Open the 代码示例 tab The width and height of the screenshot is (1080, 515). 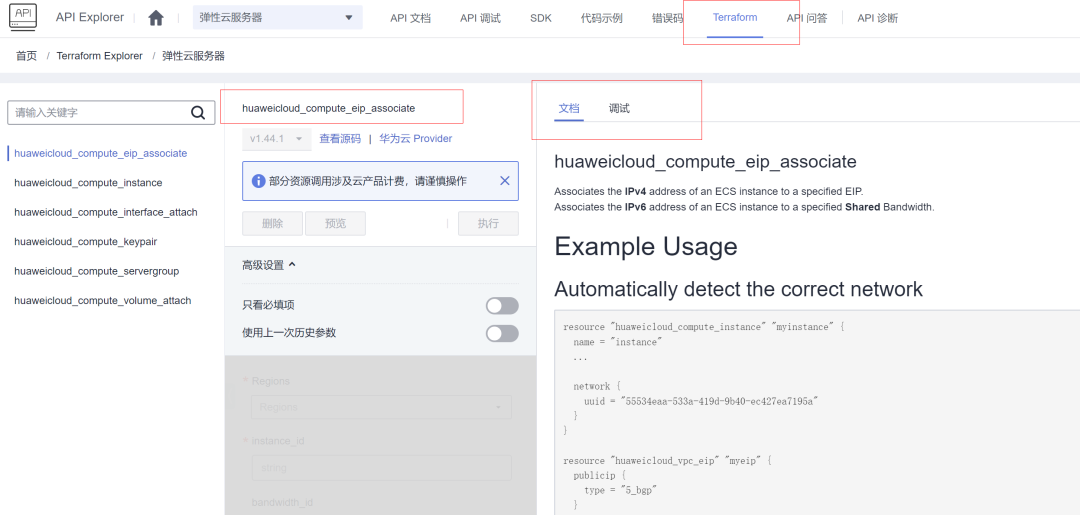click(x=601, y=19)
